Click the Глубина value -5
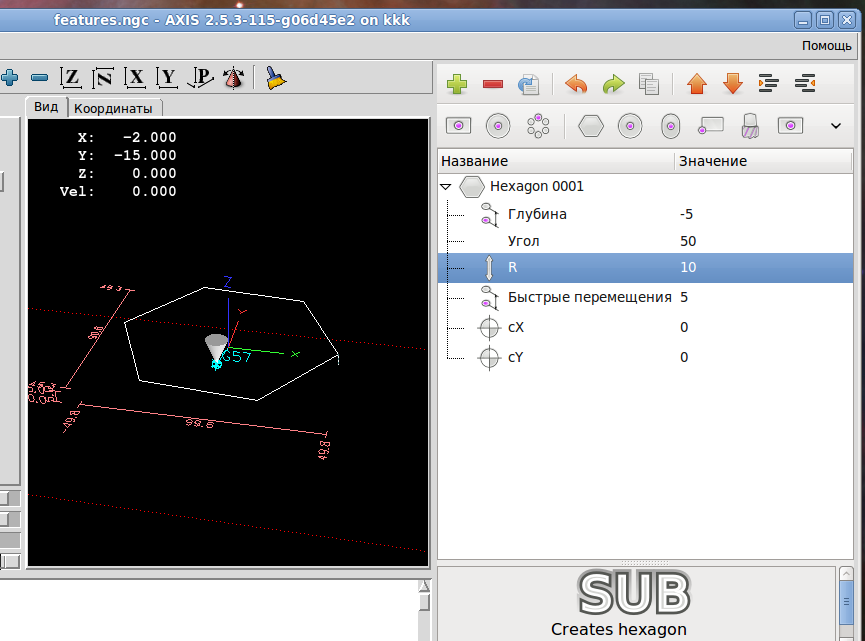 click(x=686, y=214)
